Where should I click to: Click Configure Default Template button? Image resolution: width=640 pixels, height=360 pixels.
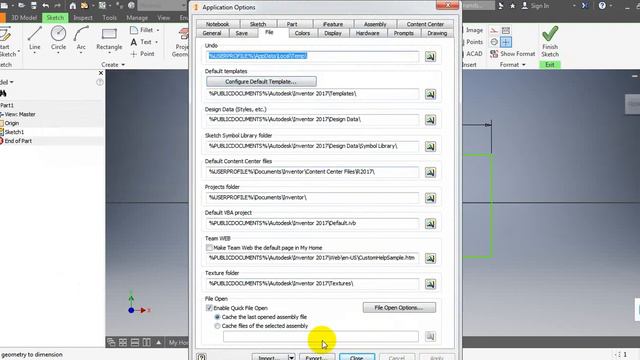tap(261, 82)
